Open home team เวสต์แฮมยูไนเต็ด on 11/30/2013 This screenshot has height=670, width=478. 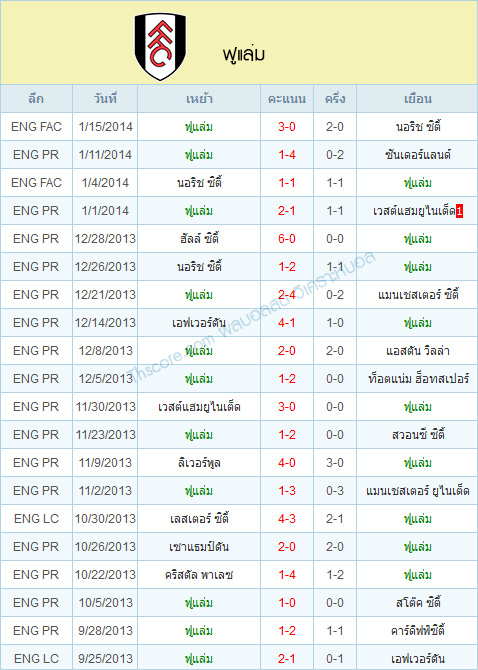pyautogui.click(x=199, y=407)
